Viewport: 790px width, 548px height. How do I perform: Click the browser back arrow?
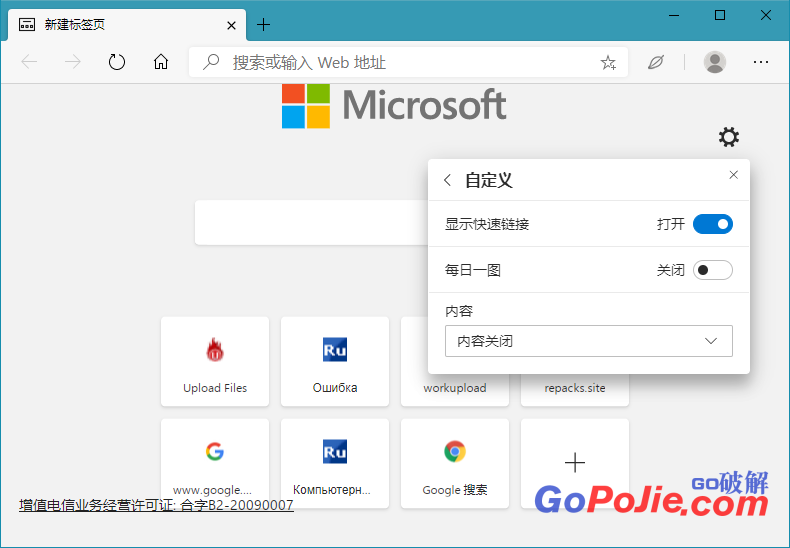pos(29,62)
